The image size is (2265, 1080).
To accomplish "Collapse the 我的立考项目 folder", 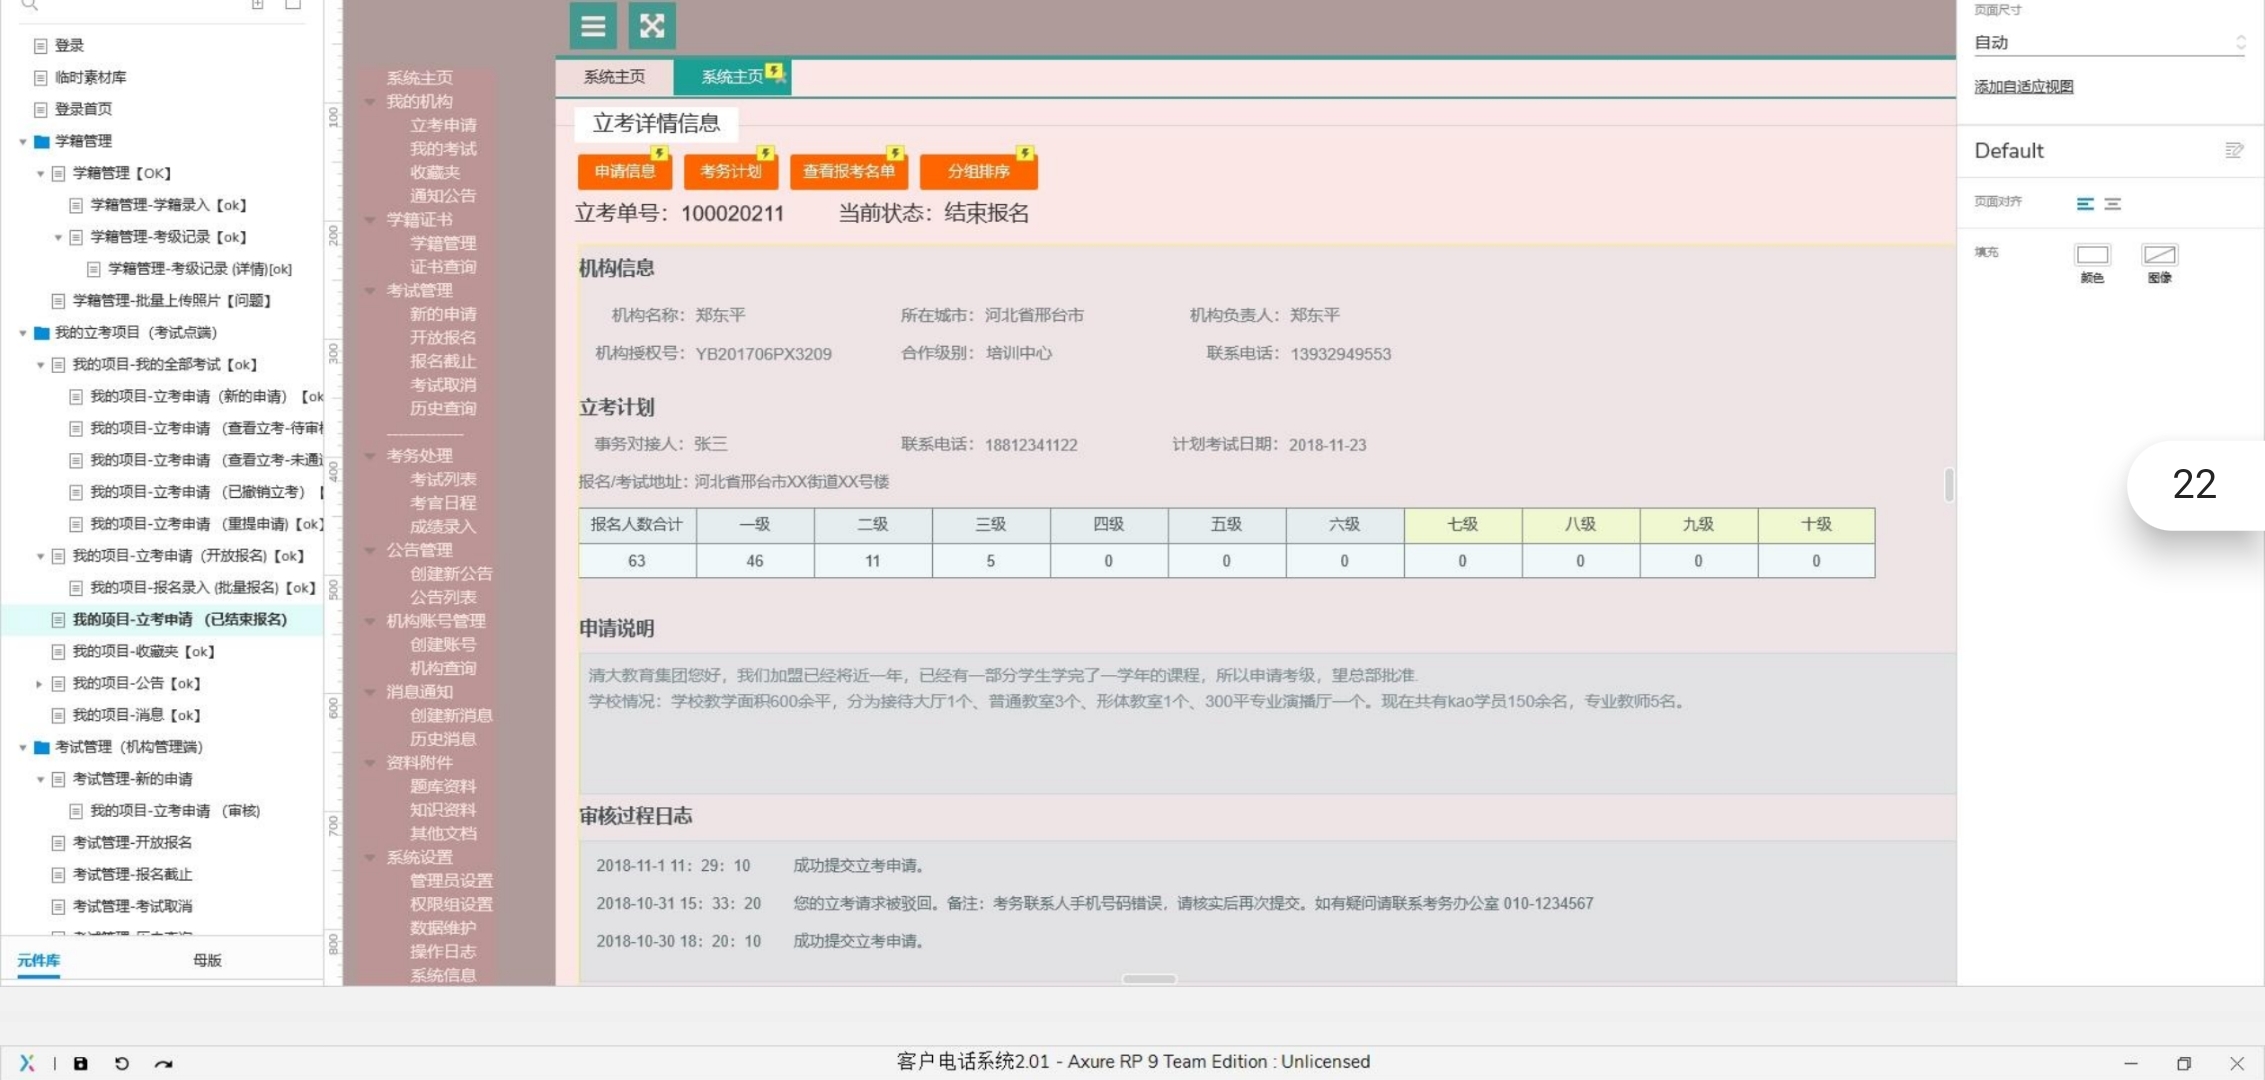I will pos(23,333).
